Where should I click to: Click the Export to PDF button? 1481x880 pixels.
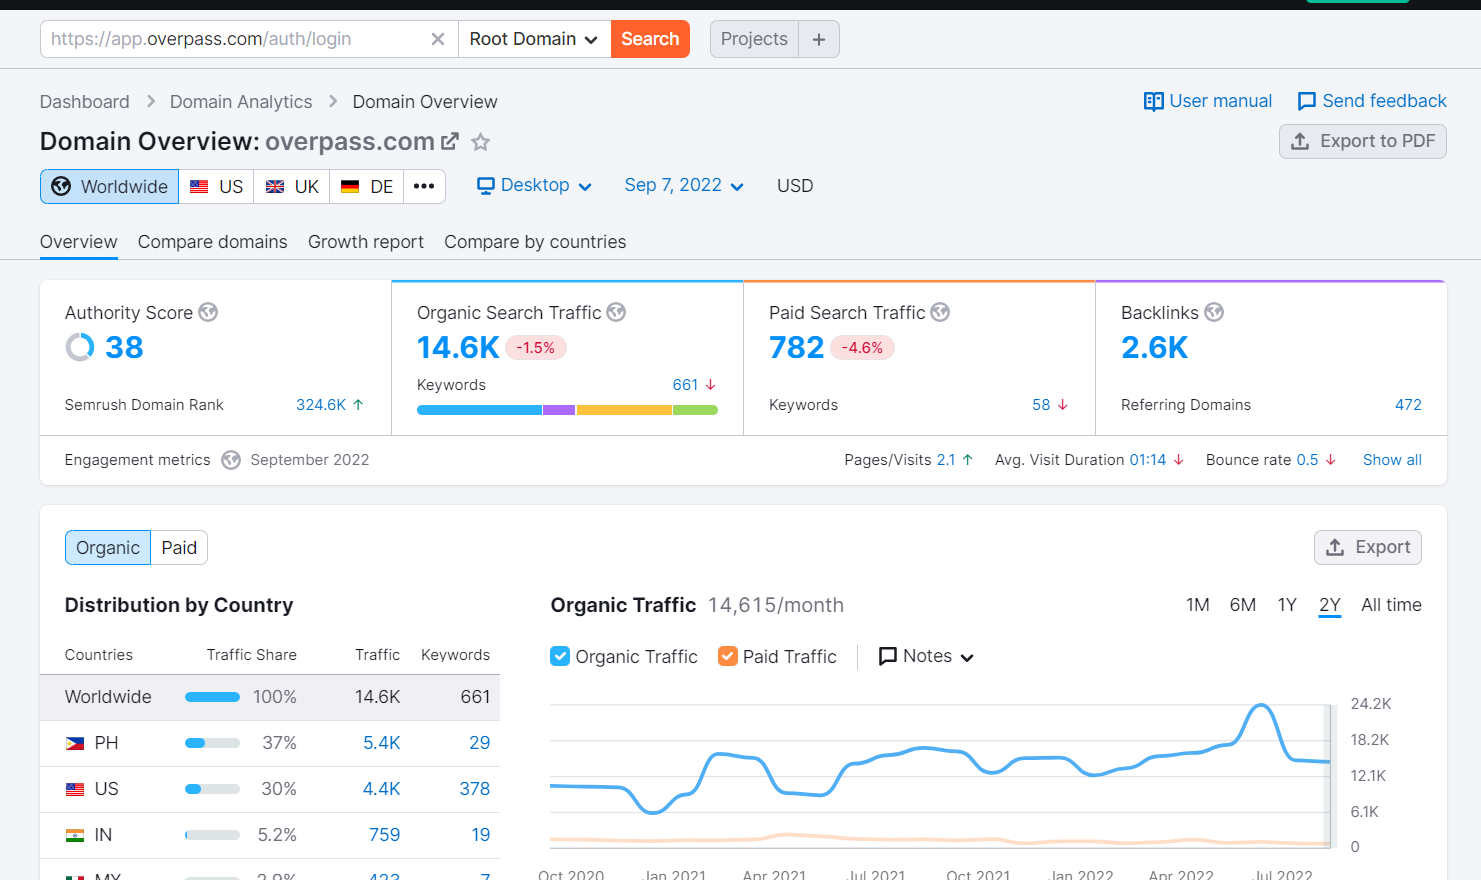[x=1362, y=141]
